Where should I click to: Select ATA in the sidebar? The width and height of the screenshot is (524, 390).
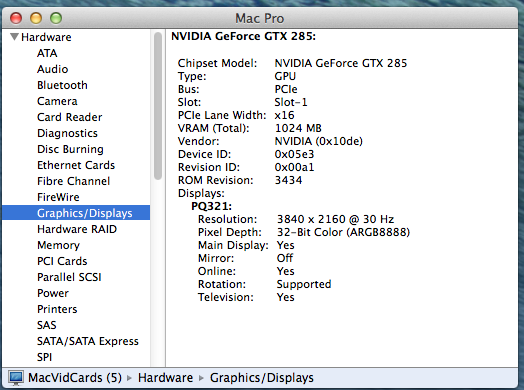pyautogui.click(x=47, y=53)
